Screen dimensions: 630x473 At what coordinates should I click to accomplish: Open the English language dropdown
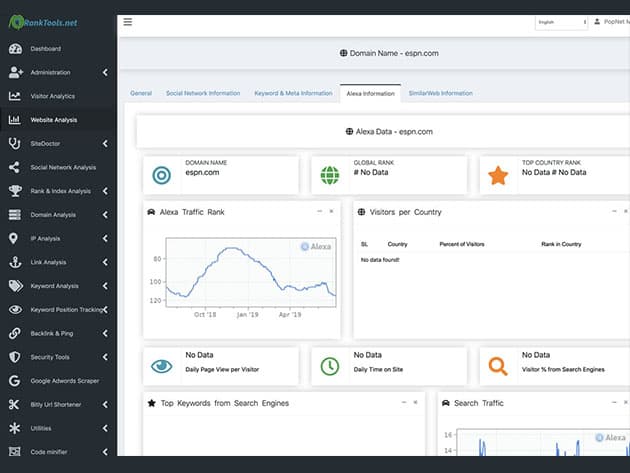pos(561,22)
